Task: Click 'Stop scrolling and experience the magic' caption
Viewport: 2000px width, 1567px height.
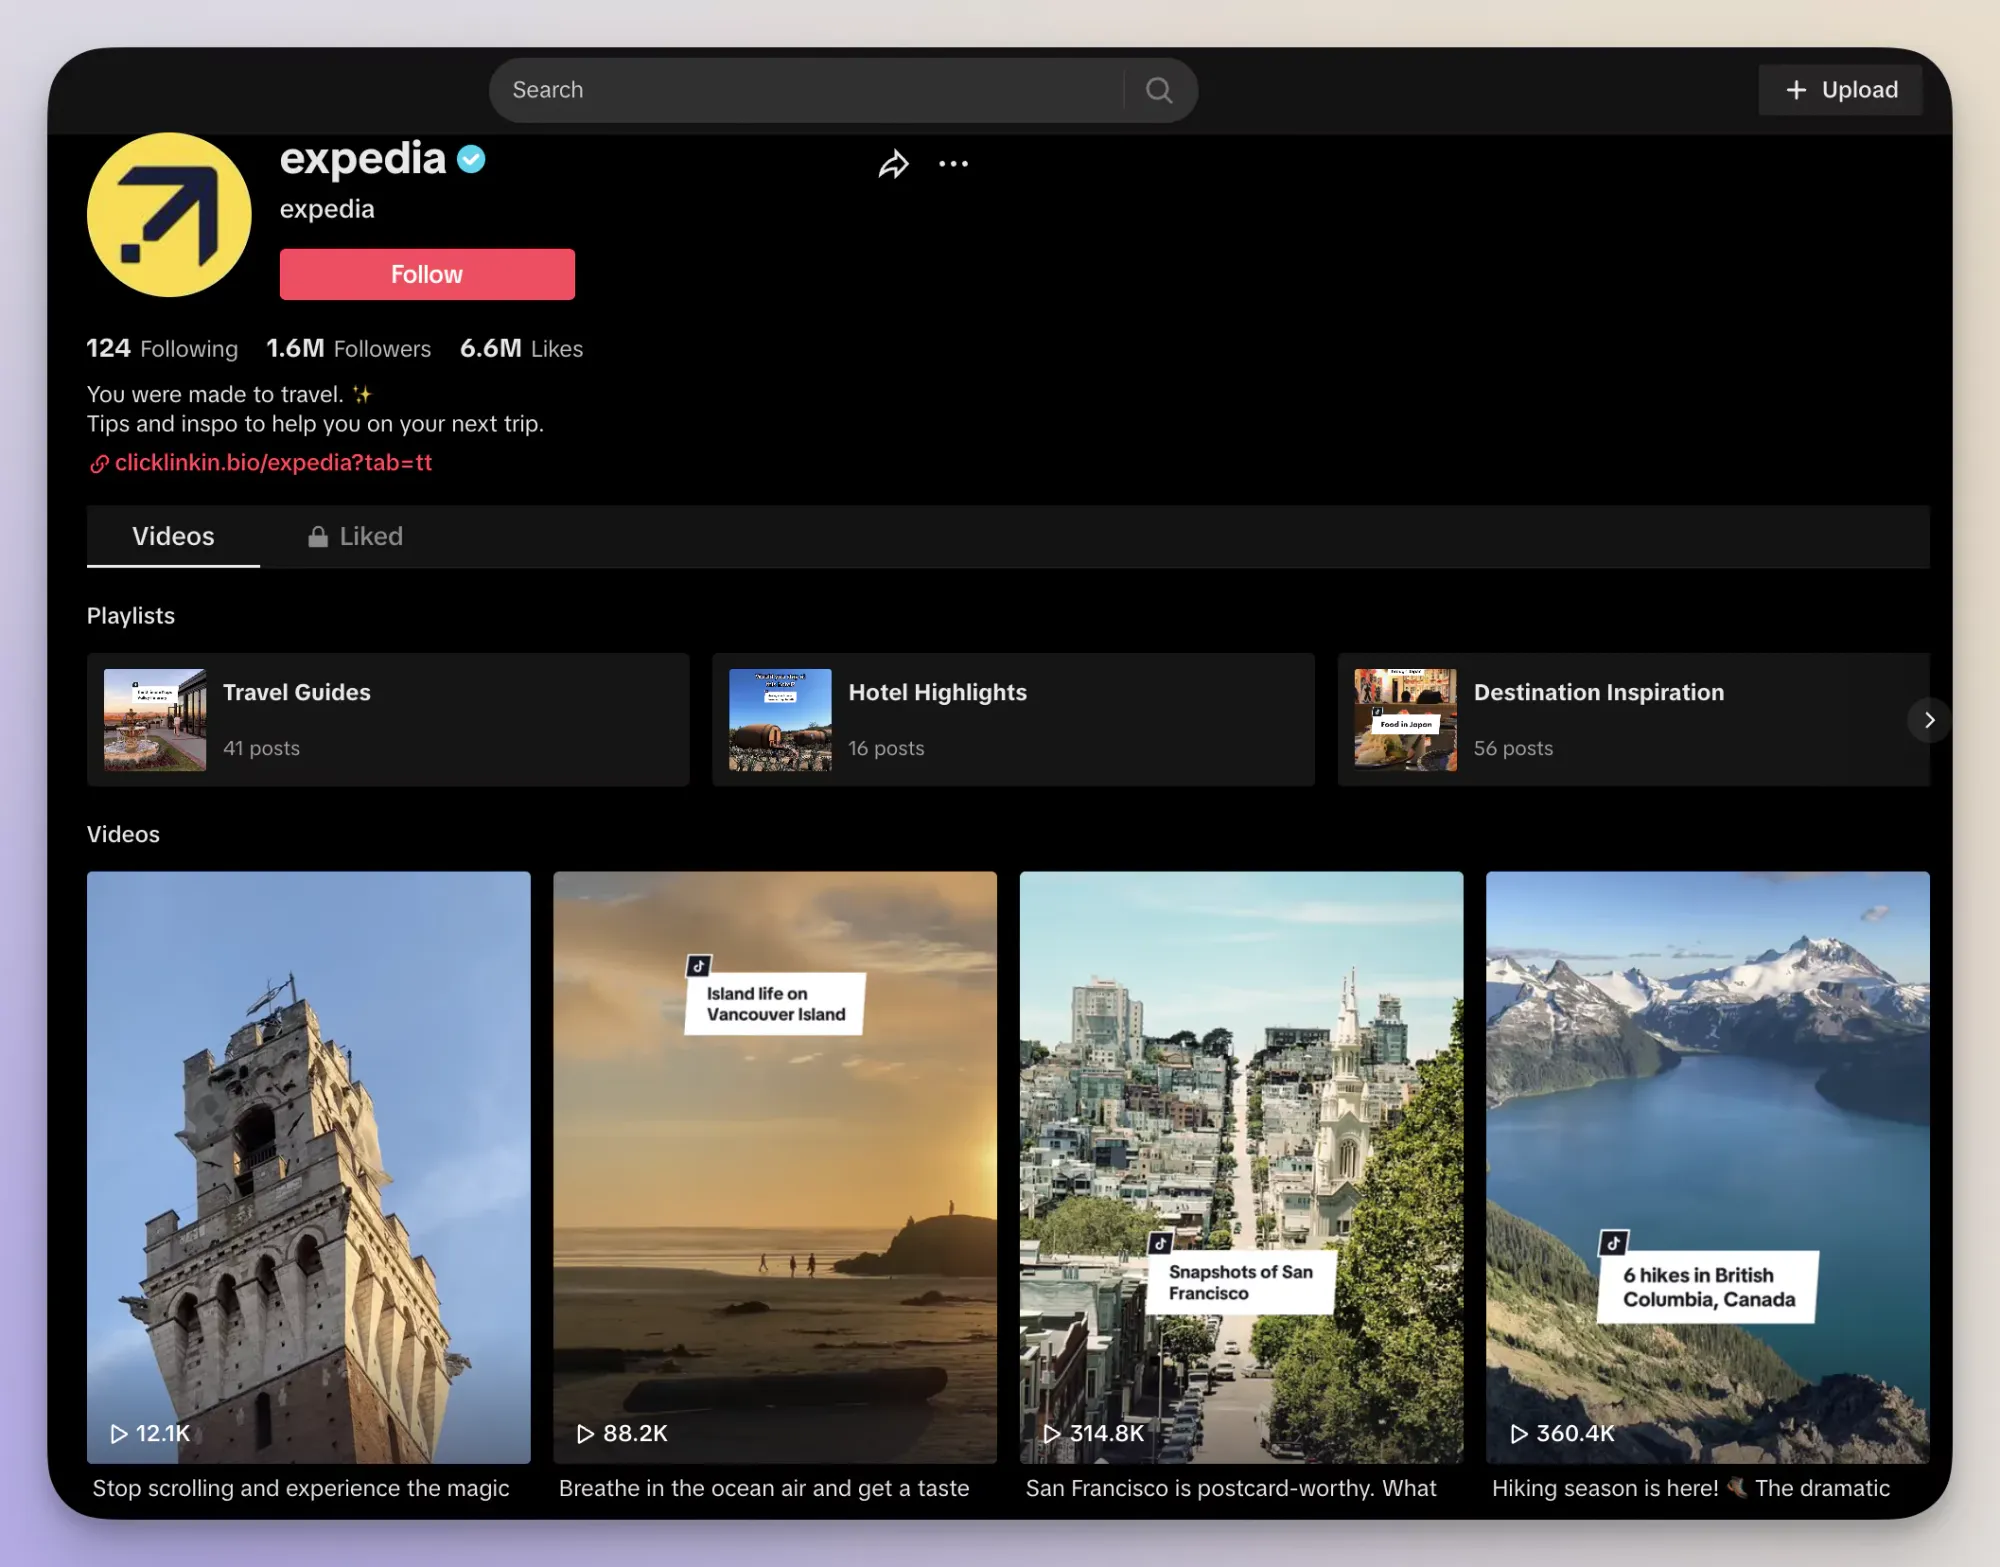Action: click(x=301, y=1488)
